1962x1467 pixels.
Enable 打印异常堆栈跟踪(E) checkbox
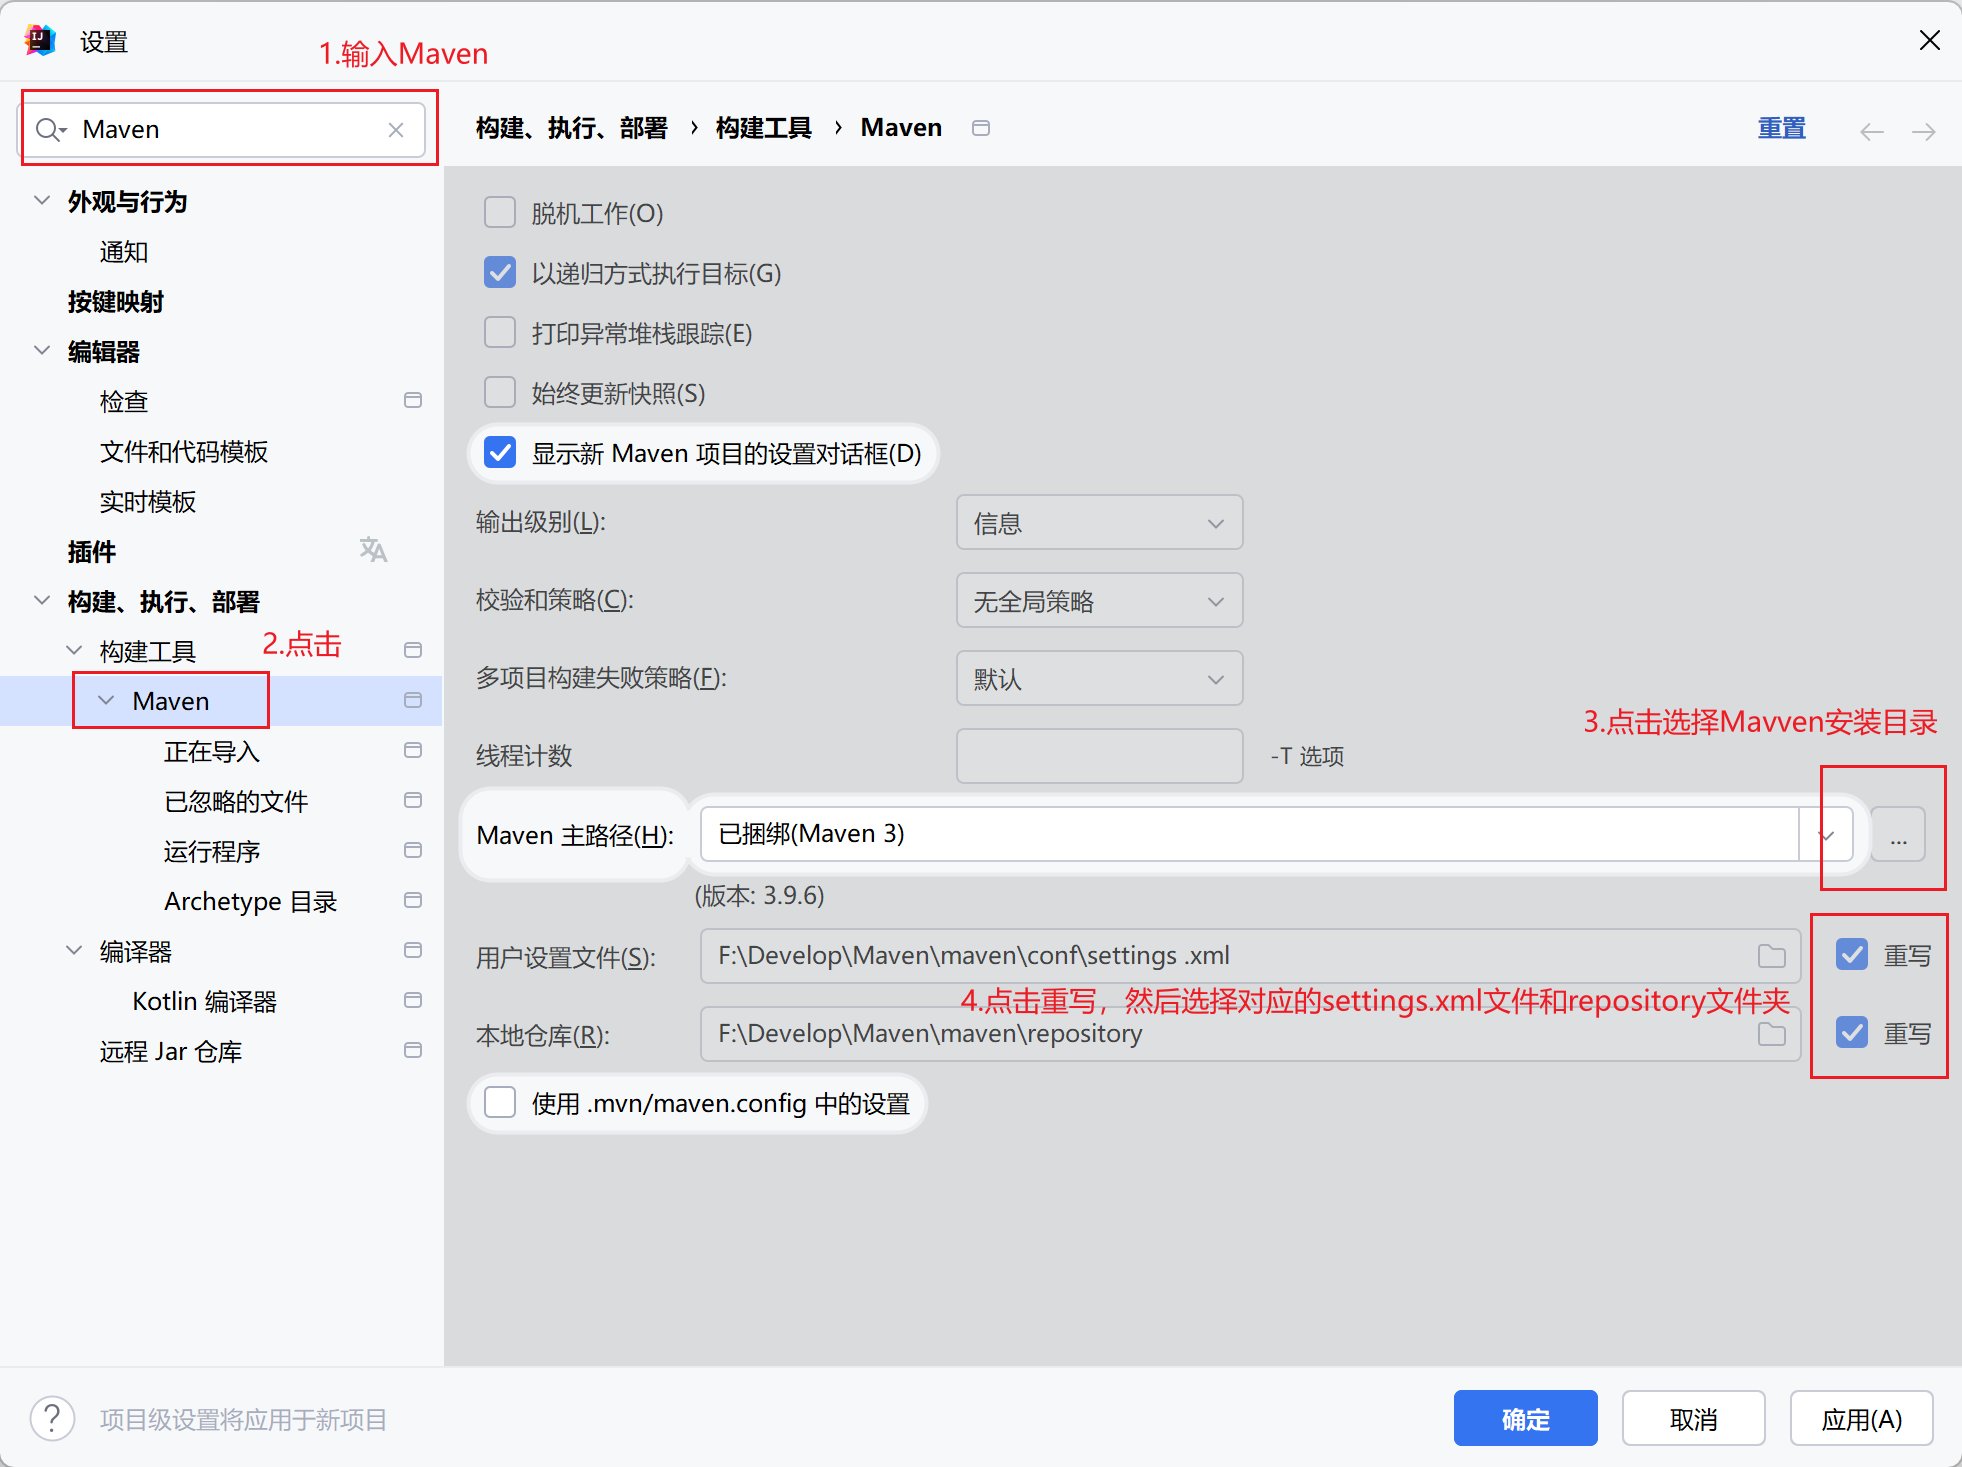pos(500,332)
